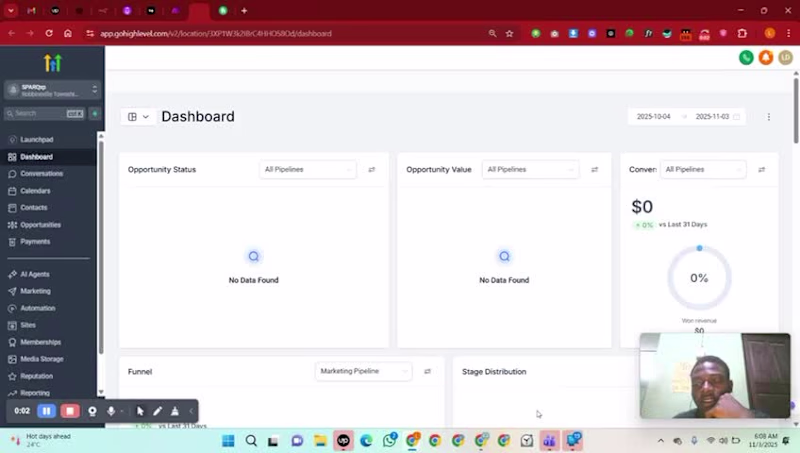
Task: Click the Sites sidebar icon
Action: coord(12,325)
